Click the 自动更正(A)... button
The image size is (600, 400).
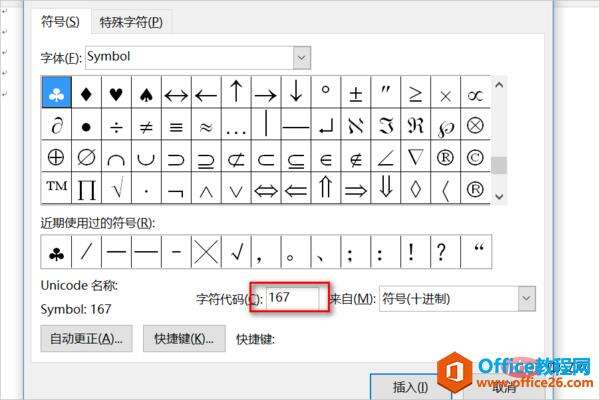point(86,339)
